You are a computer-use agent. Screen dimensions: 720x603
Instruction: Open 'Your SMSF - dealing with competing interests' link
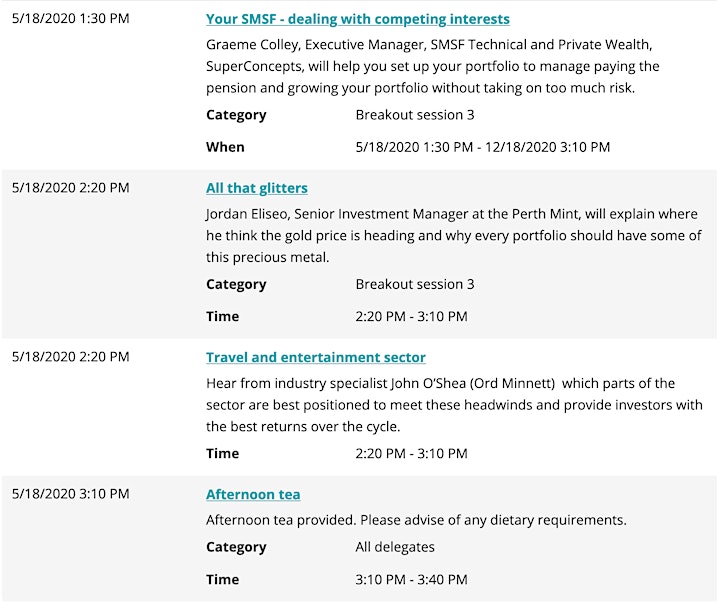tap(358, 19)
